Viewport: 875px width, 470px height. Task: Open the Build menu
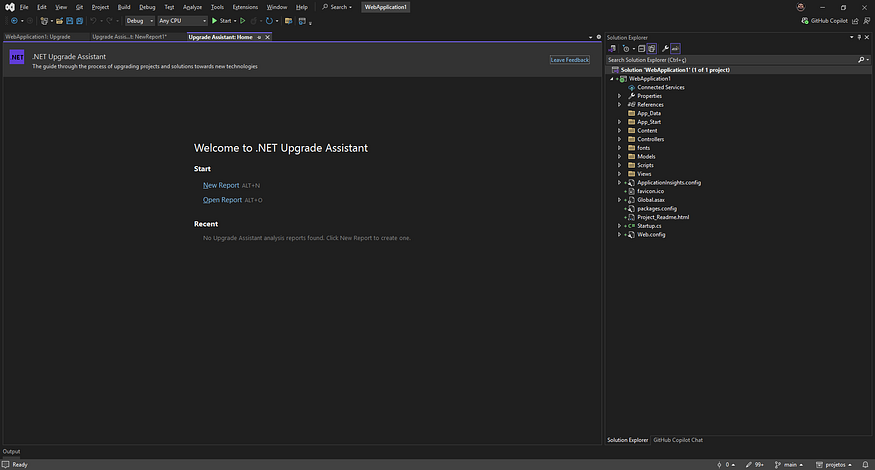[124, 7]
